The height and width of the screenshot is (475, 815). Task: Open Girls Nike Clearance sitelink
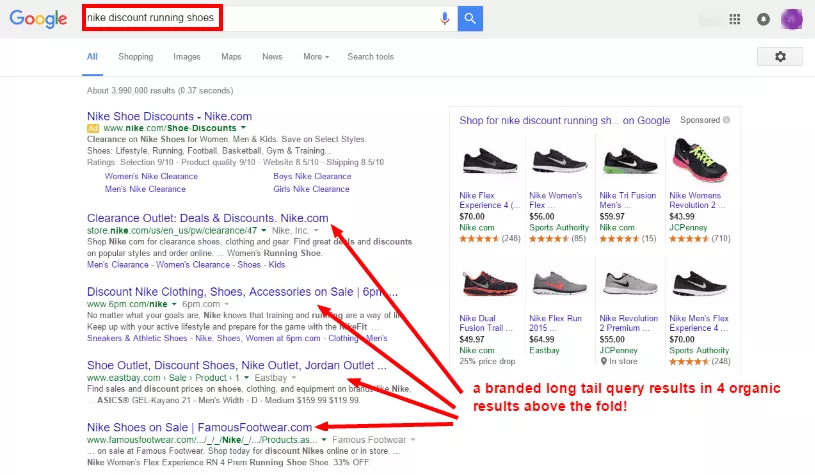(x=311, y=189)
